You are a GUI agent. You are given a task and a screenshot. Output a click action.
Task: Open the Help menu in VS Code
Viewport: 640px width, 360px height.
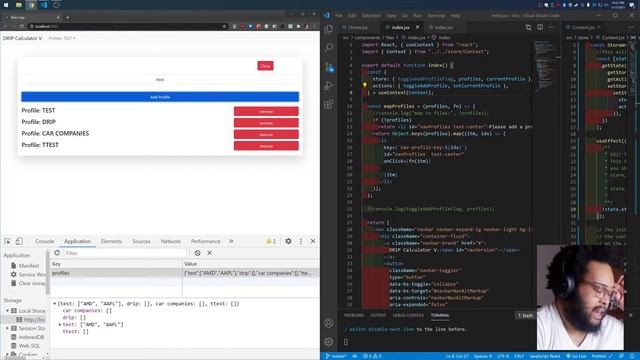pyautogui.click(x=456, y=16)
